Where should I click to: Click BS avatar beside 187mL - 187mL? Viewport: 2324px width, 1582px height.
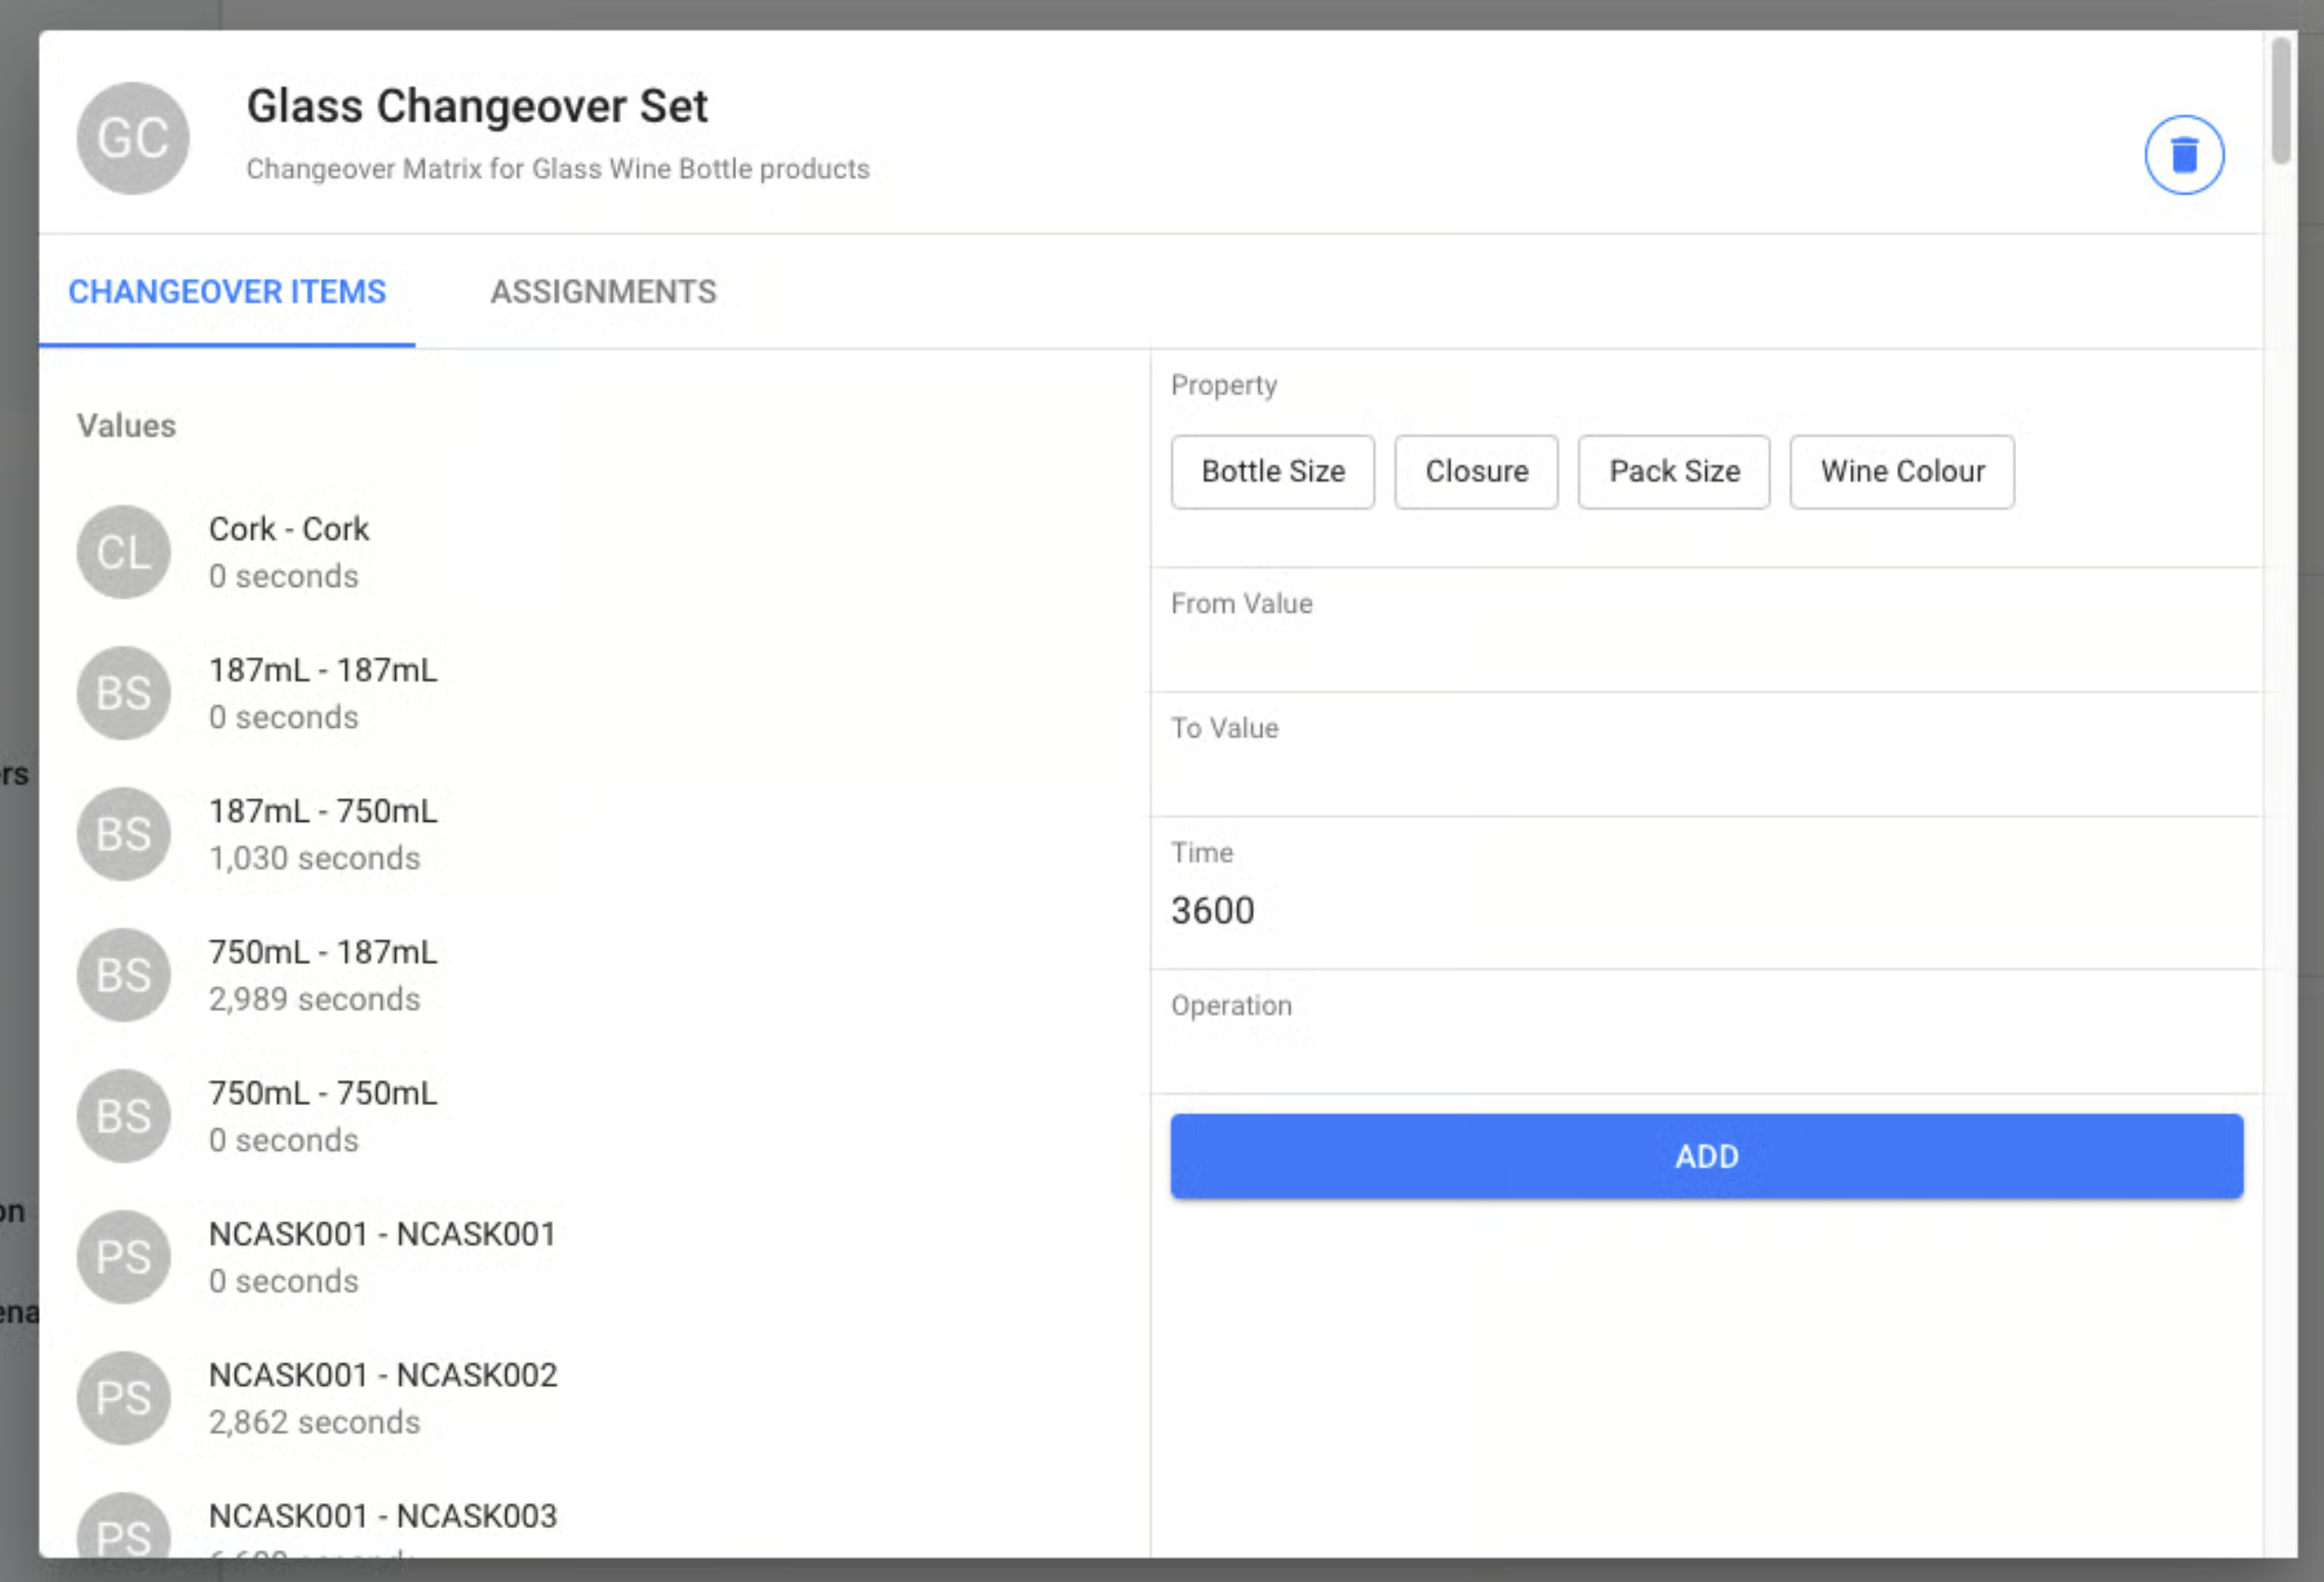click(124, 693)
